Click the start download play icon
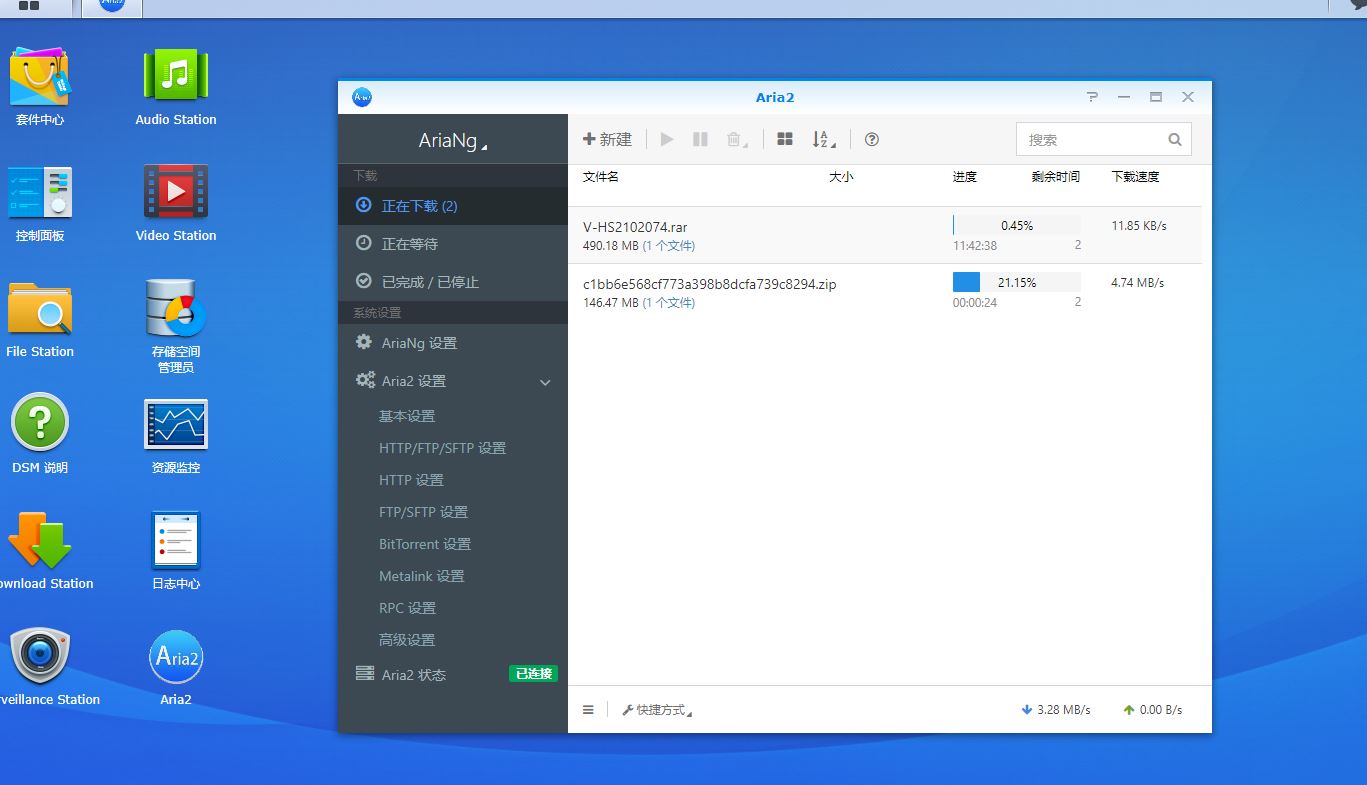 667,140
